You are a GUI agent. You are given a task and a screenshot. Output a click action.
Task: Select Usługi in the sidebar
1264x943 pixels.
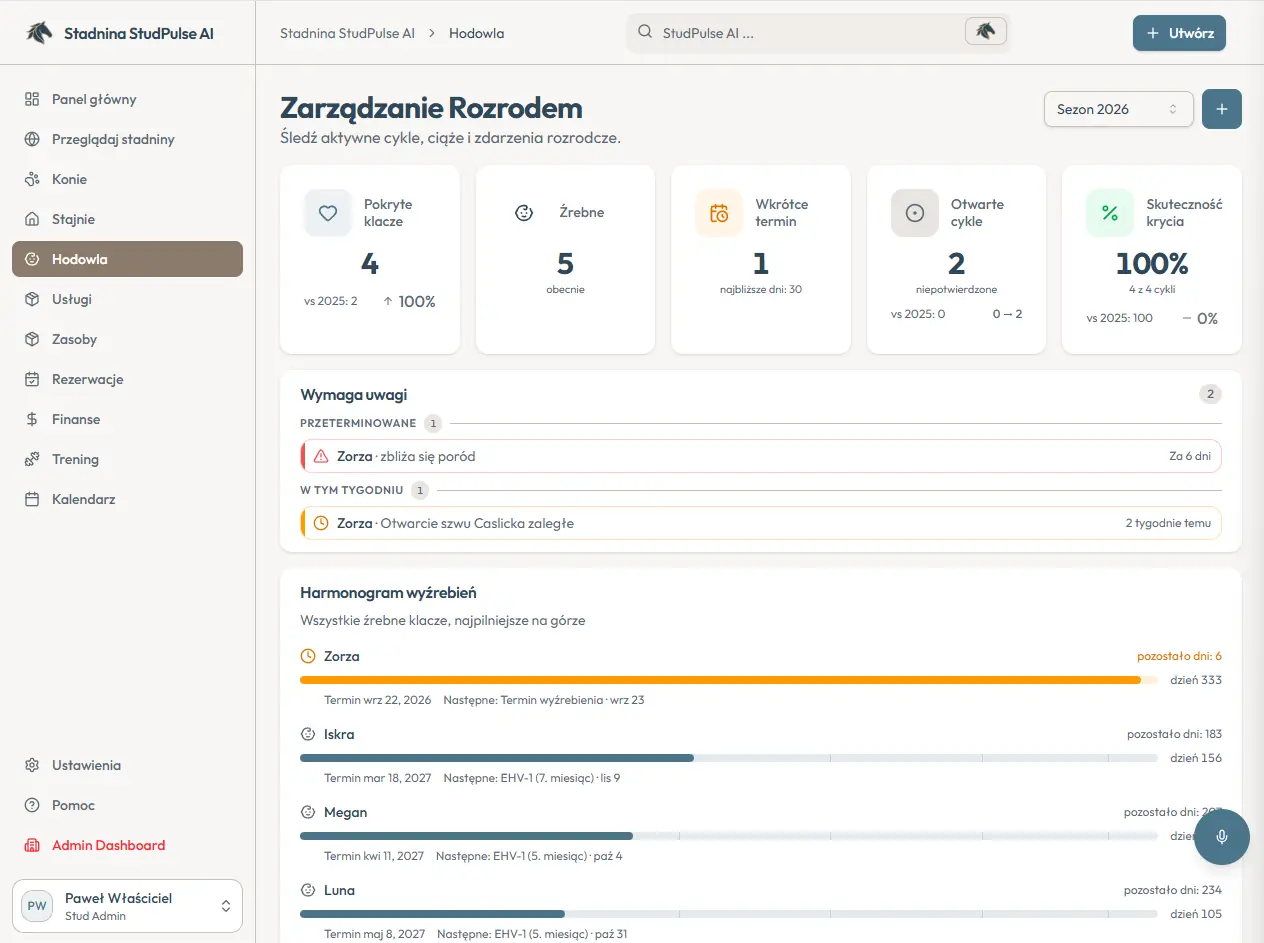point(127,299)
